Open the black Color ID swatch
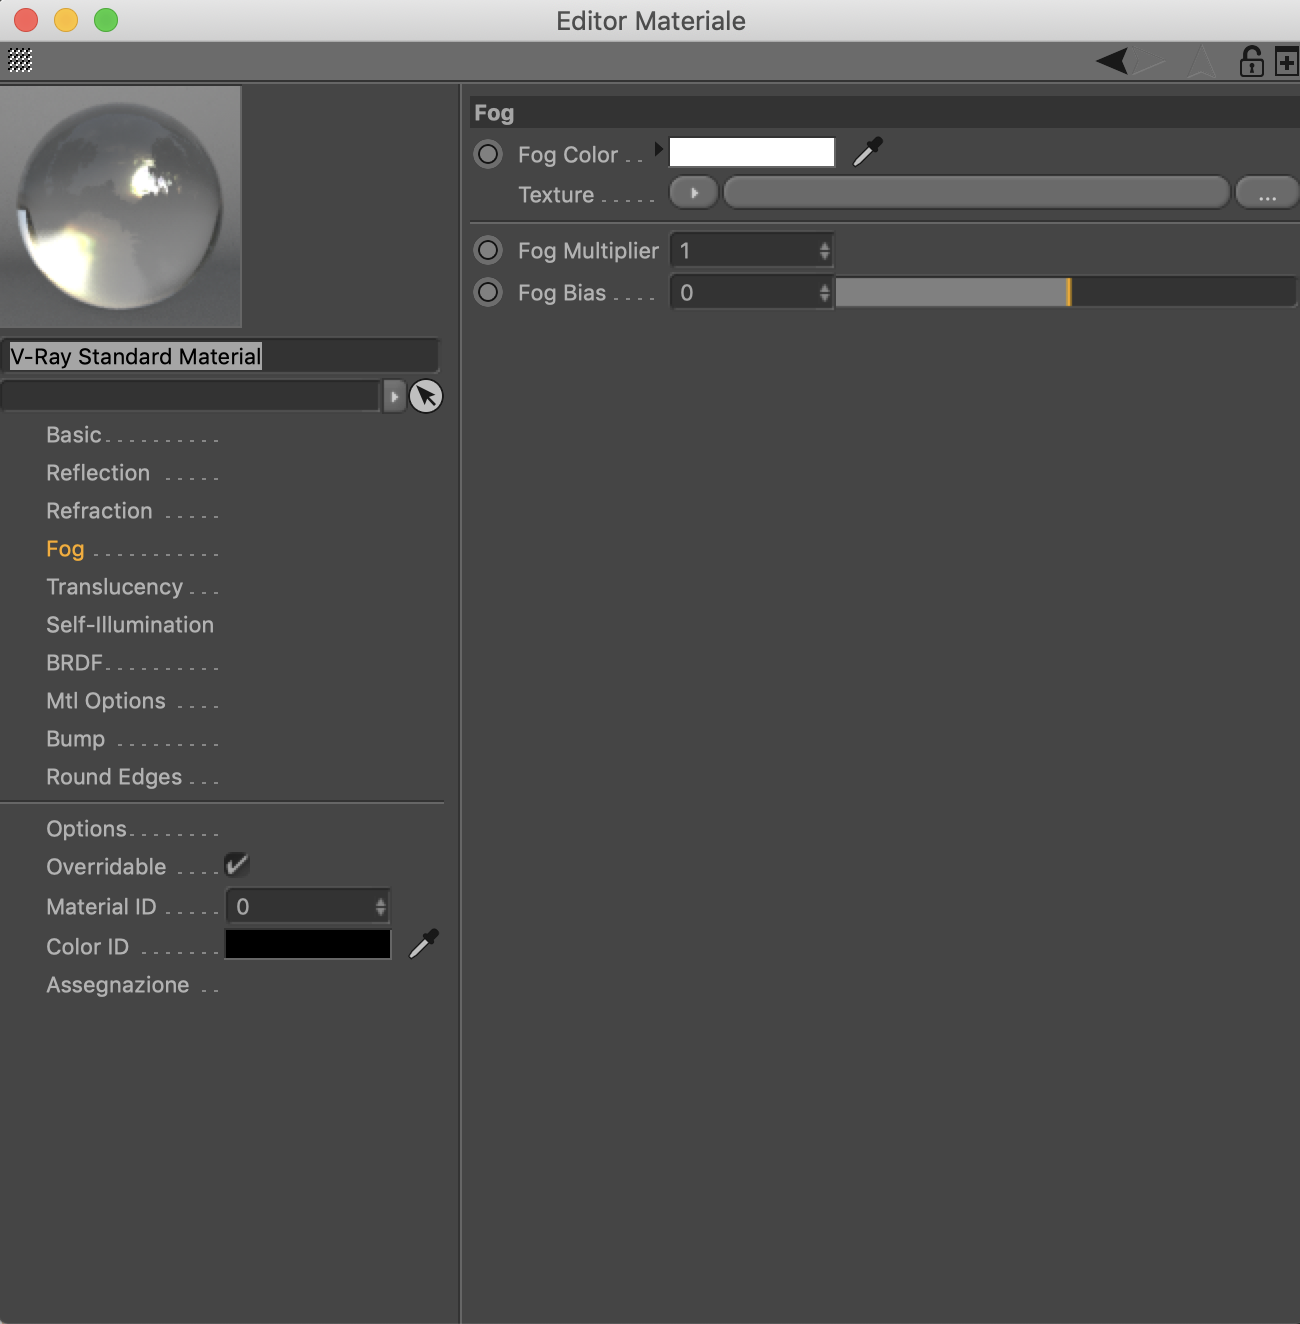1300x1324 pixels. pos(308,944)
